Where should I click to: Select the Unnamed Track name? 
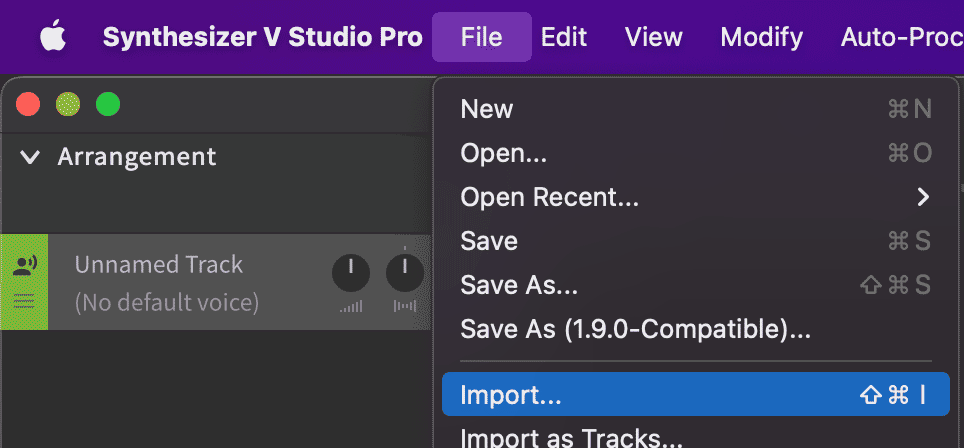click(159, 265)
